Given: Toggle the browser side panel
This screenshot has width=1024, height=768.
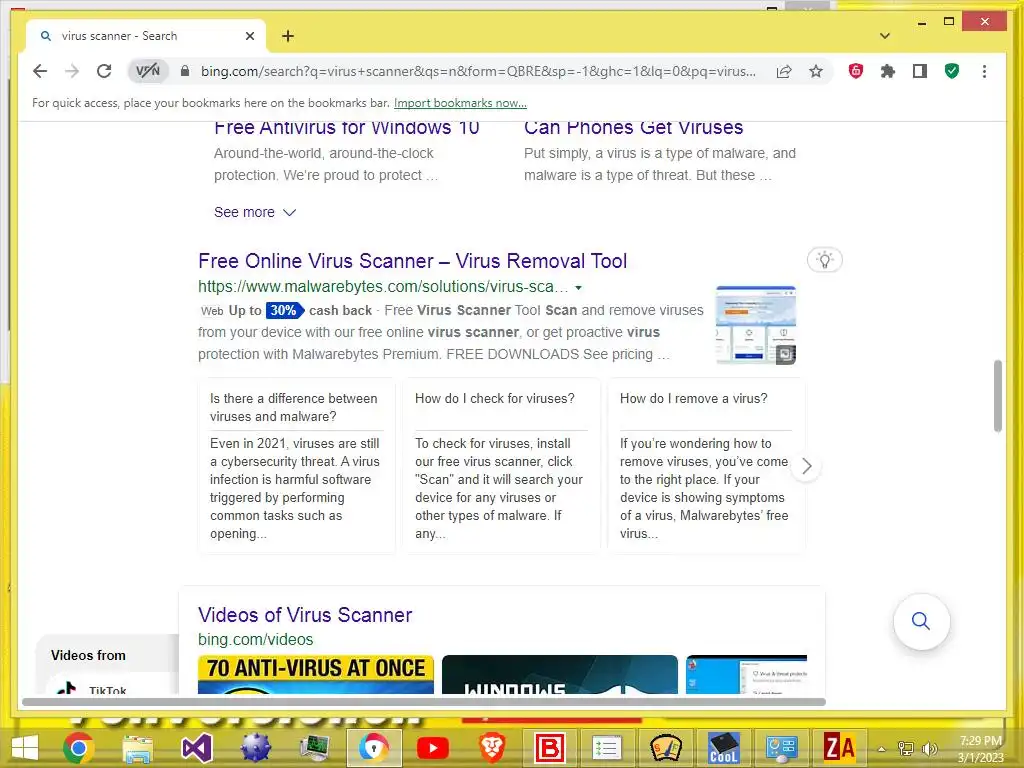Looking at the screenshot, I should point(920,71).
